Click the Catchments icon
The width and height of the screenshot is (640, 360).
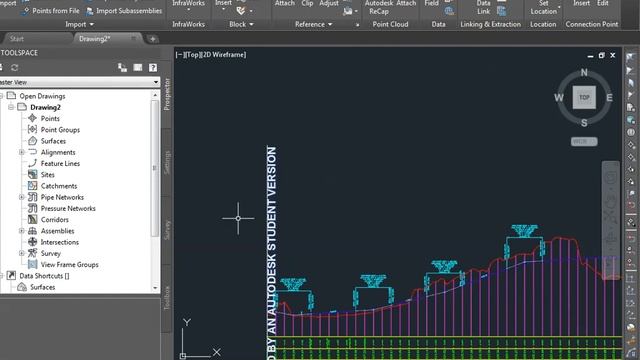click(x=32, y=186)
